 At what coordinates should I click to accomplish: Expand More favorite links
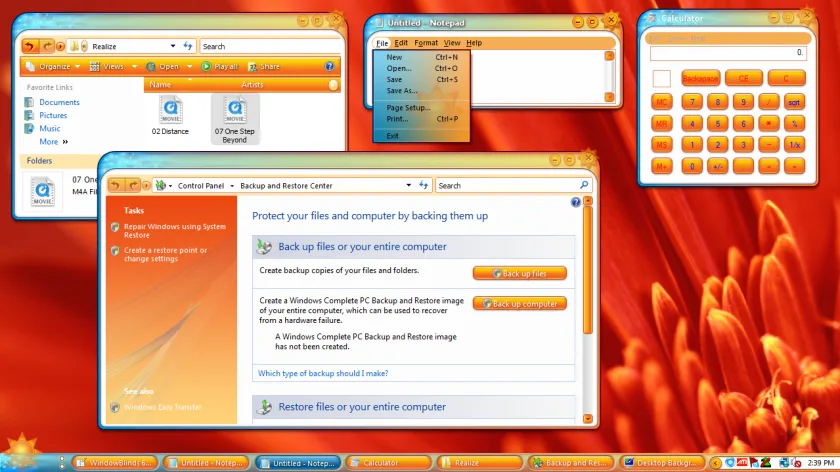(54, 141)
